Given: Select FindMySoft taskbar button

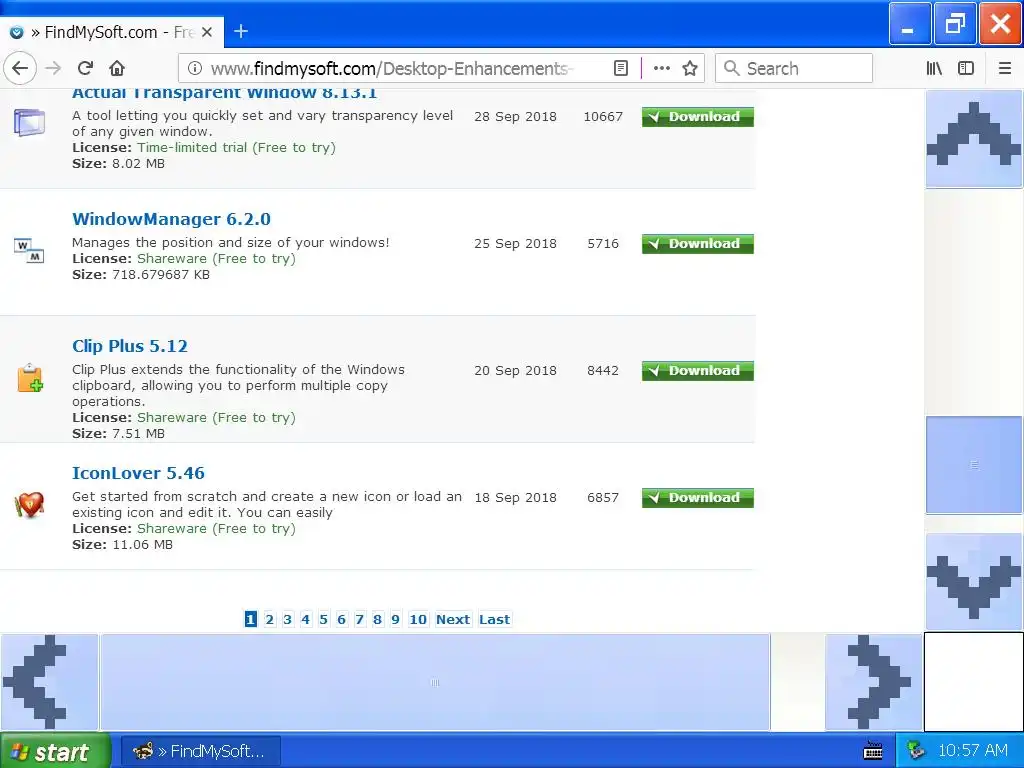Looking at the screenshot, I should click(202, 751).
